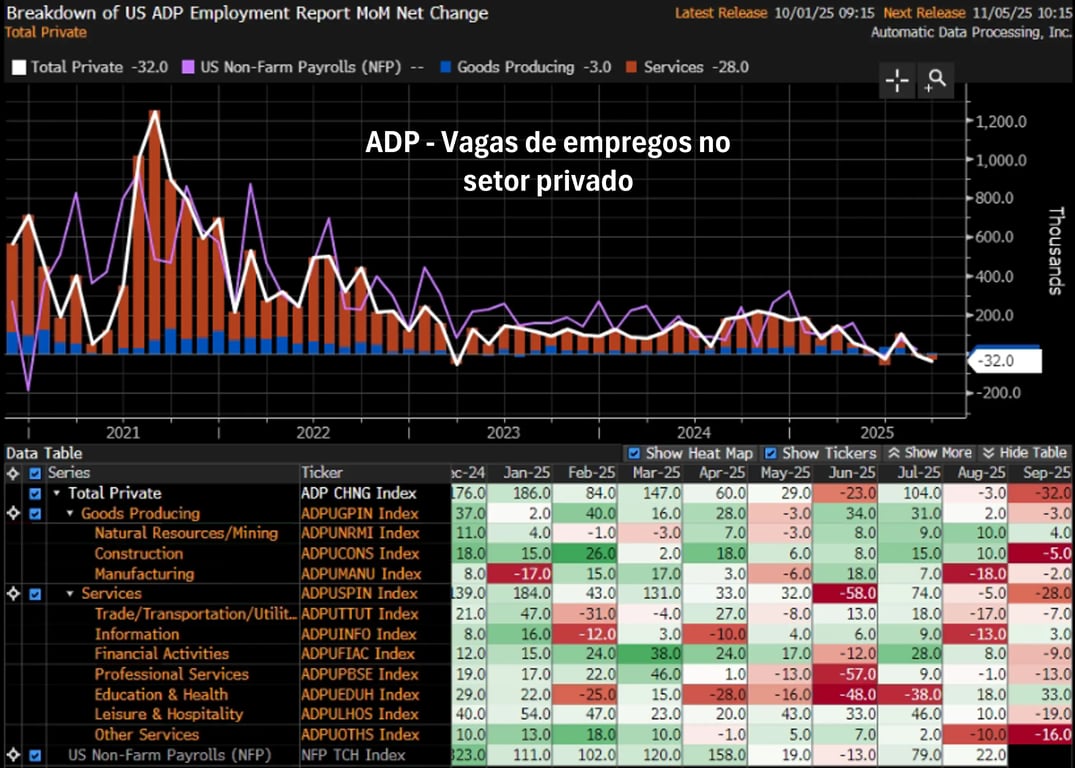
Task: Click the zoom magnifier icon
Action: coord(935,81)
